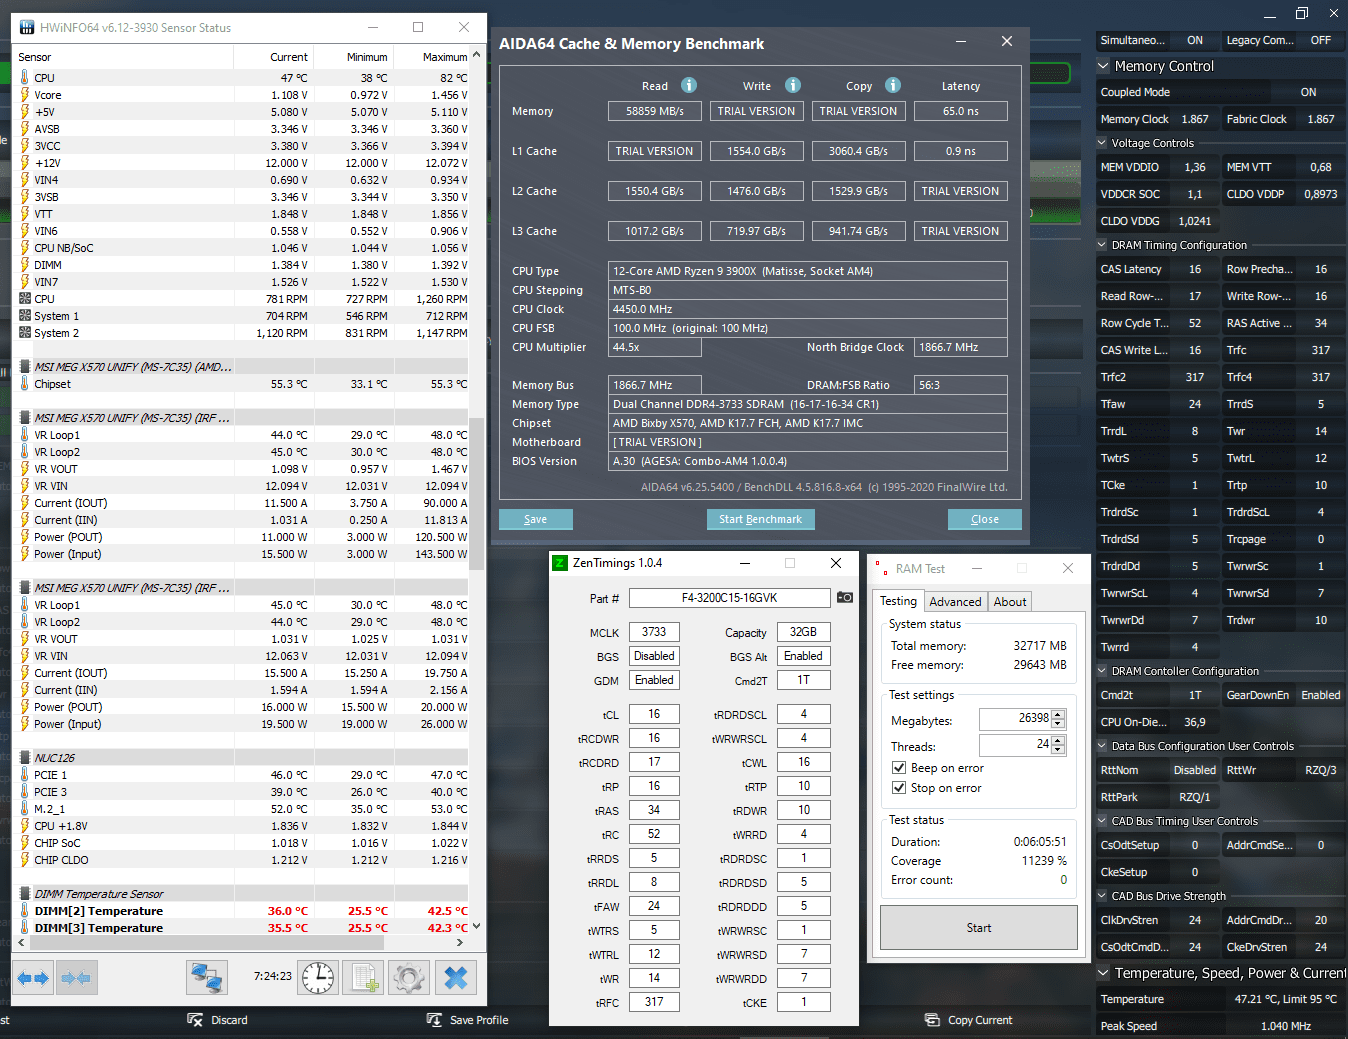Click the HWiNFO vertical scrollbar thumb

coord(477,493)
